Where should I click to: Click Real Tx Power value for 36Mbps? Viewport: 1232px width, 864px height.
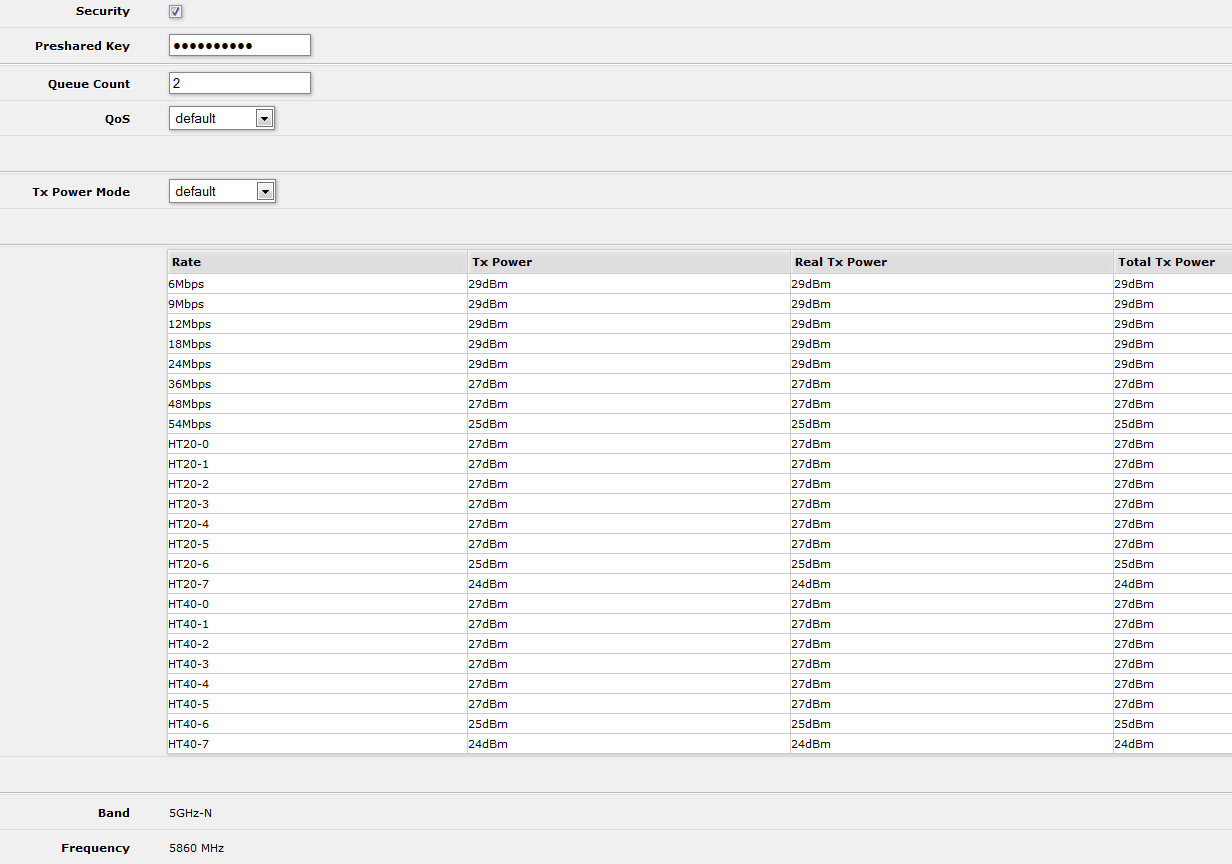pyautogui.click(x=811, y=384)
